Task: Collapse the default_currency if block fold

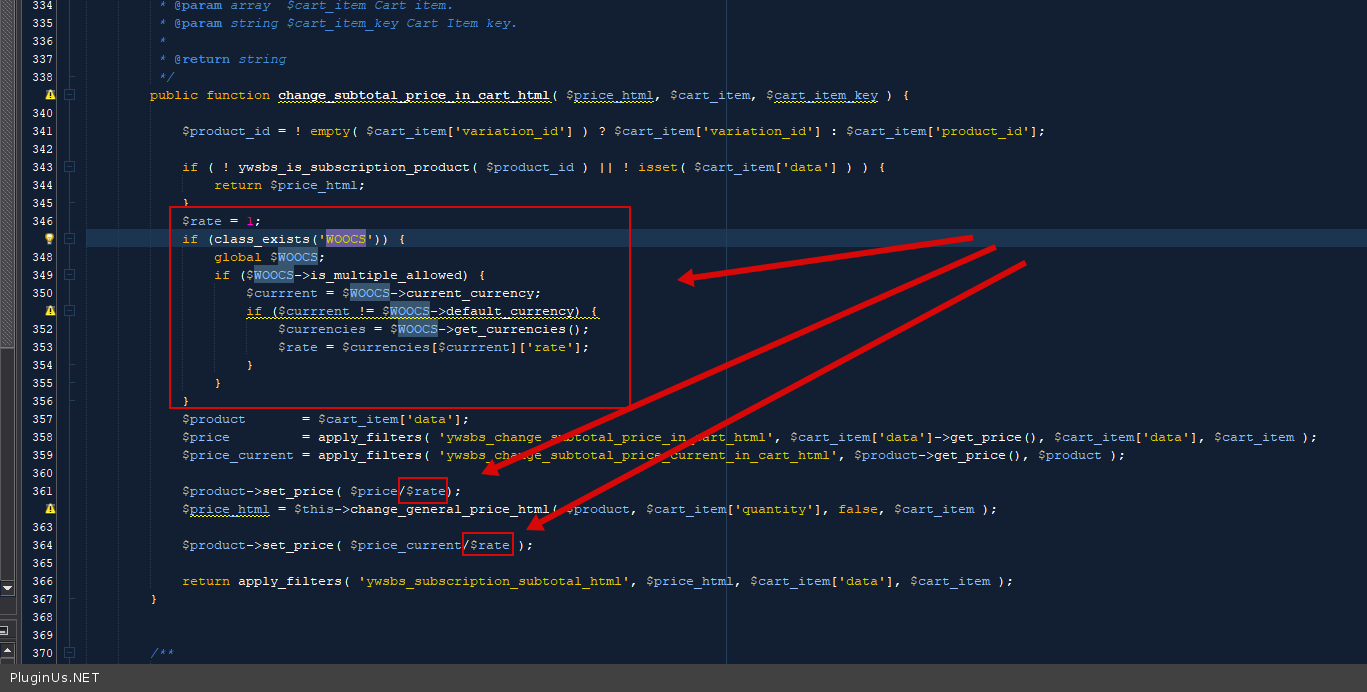Action: (x=70, y=311)
